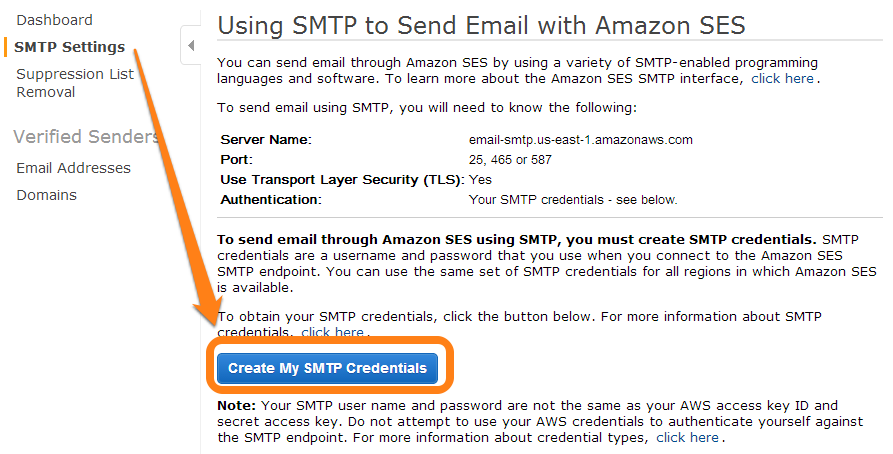Follow 'click here' link about SMTP interface
Viewport: 893px width, 454px height.
[x=782, y=79]
